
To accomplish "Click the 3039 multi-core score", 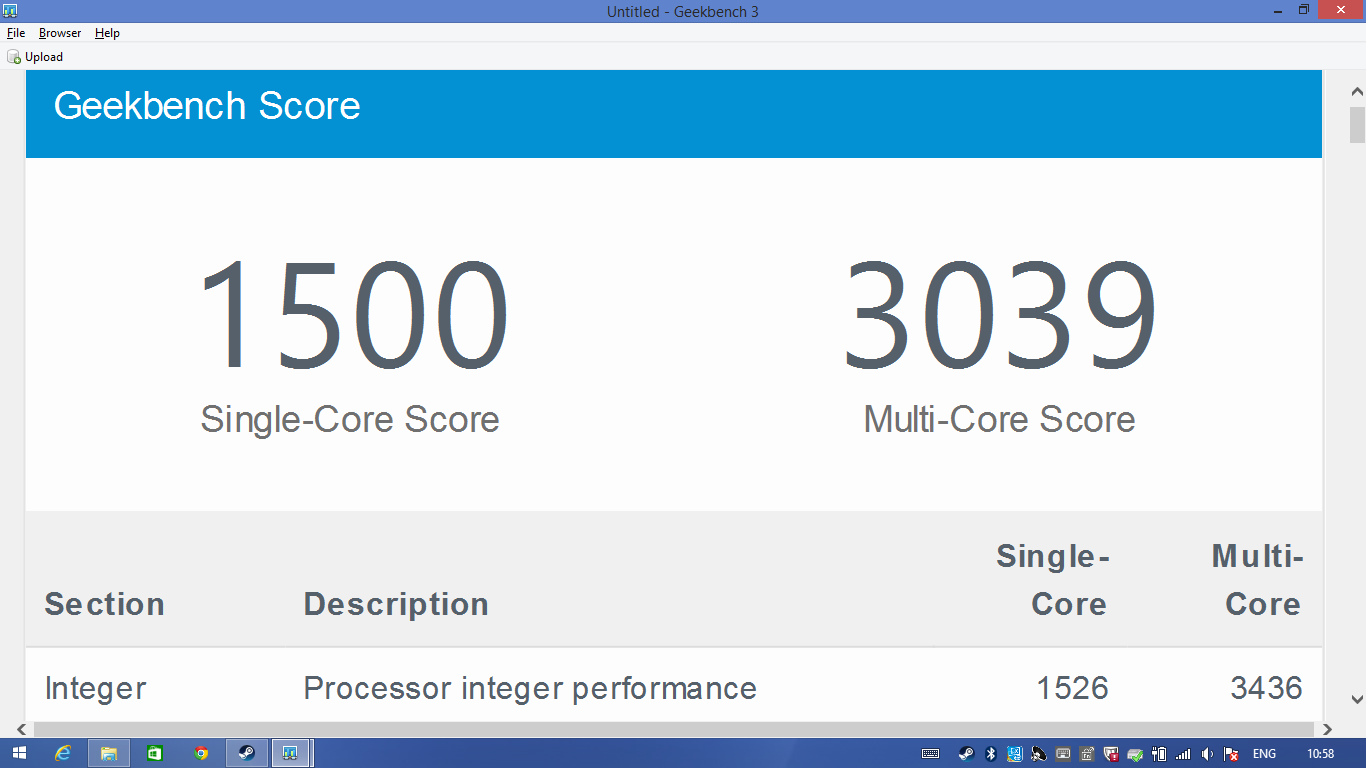I will 999,315.
